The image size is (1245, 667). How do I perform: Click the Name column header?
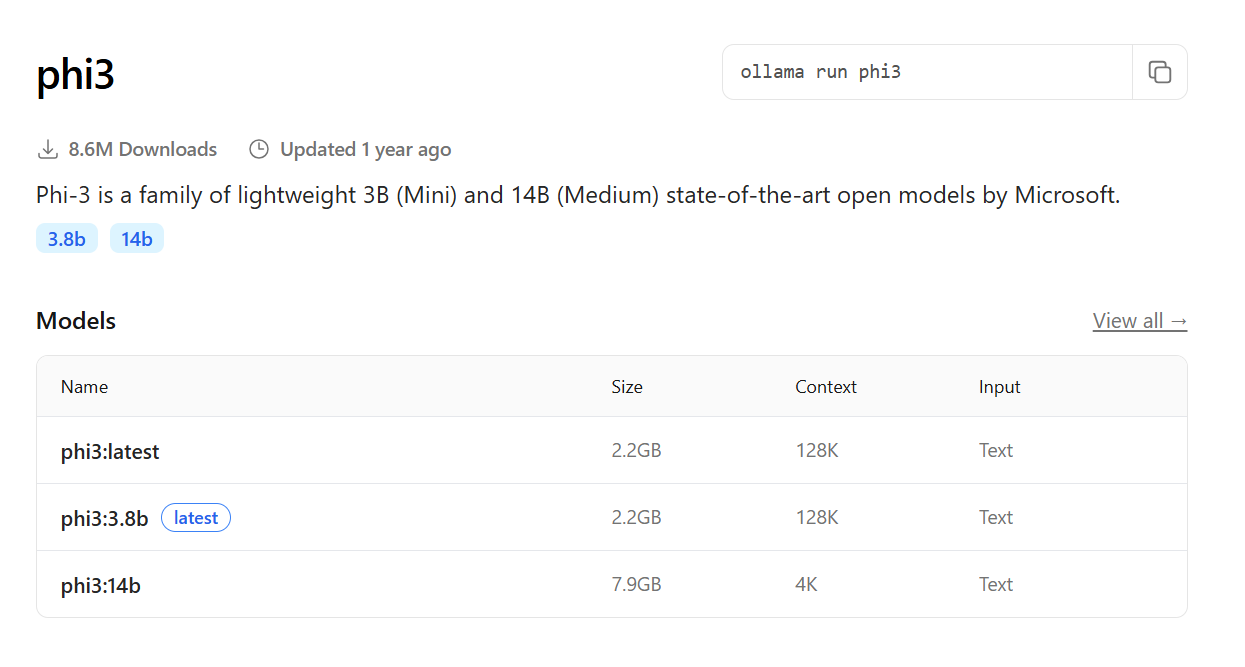tap(85, 387)
